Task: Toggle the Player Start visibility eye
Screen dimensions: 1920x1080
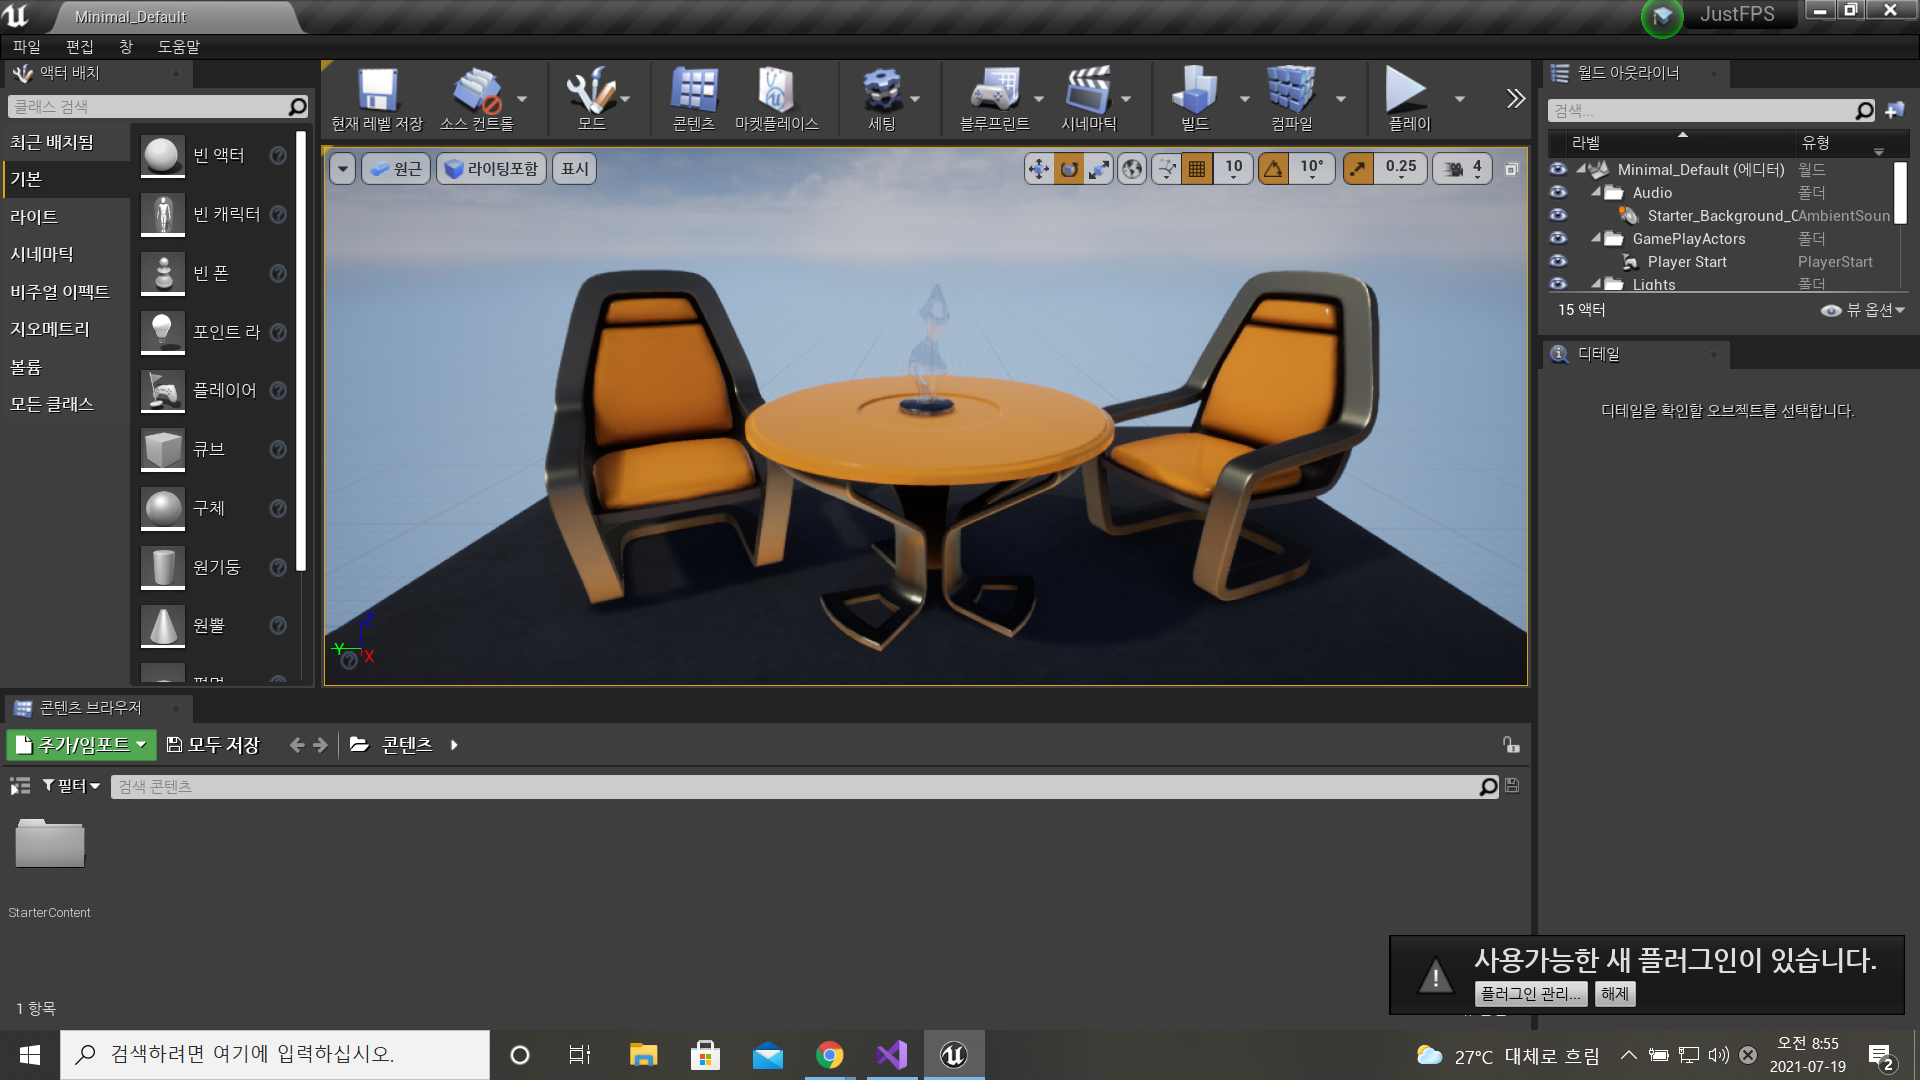Action: click(x=1558, y=262)
